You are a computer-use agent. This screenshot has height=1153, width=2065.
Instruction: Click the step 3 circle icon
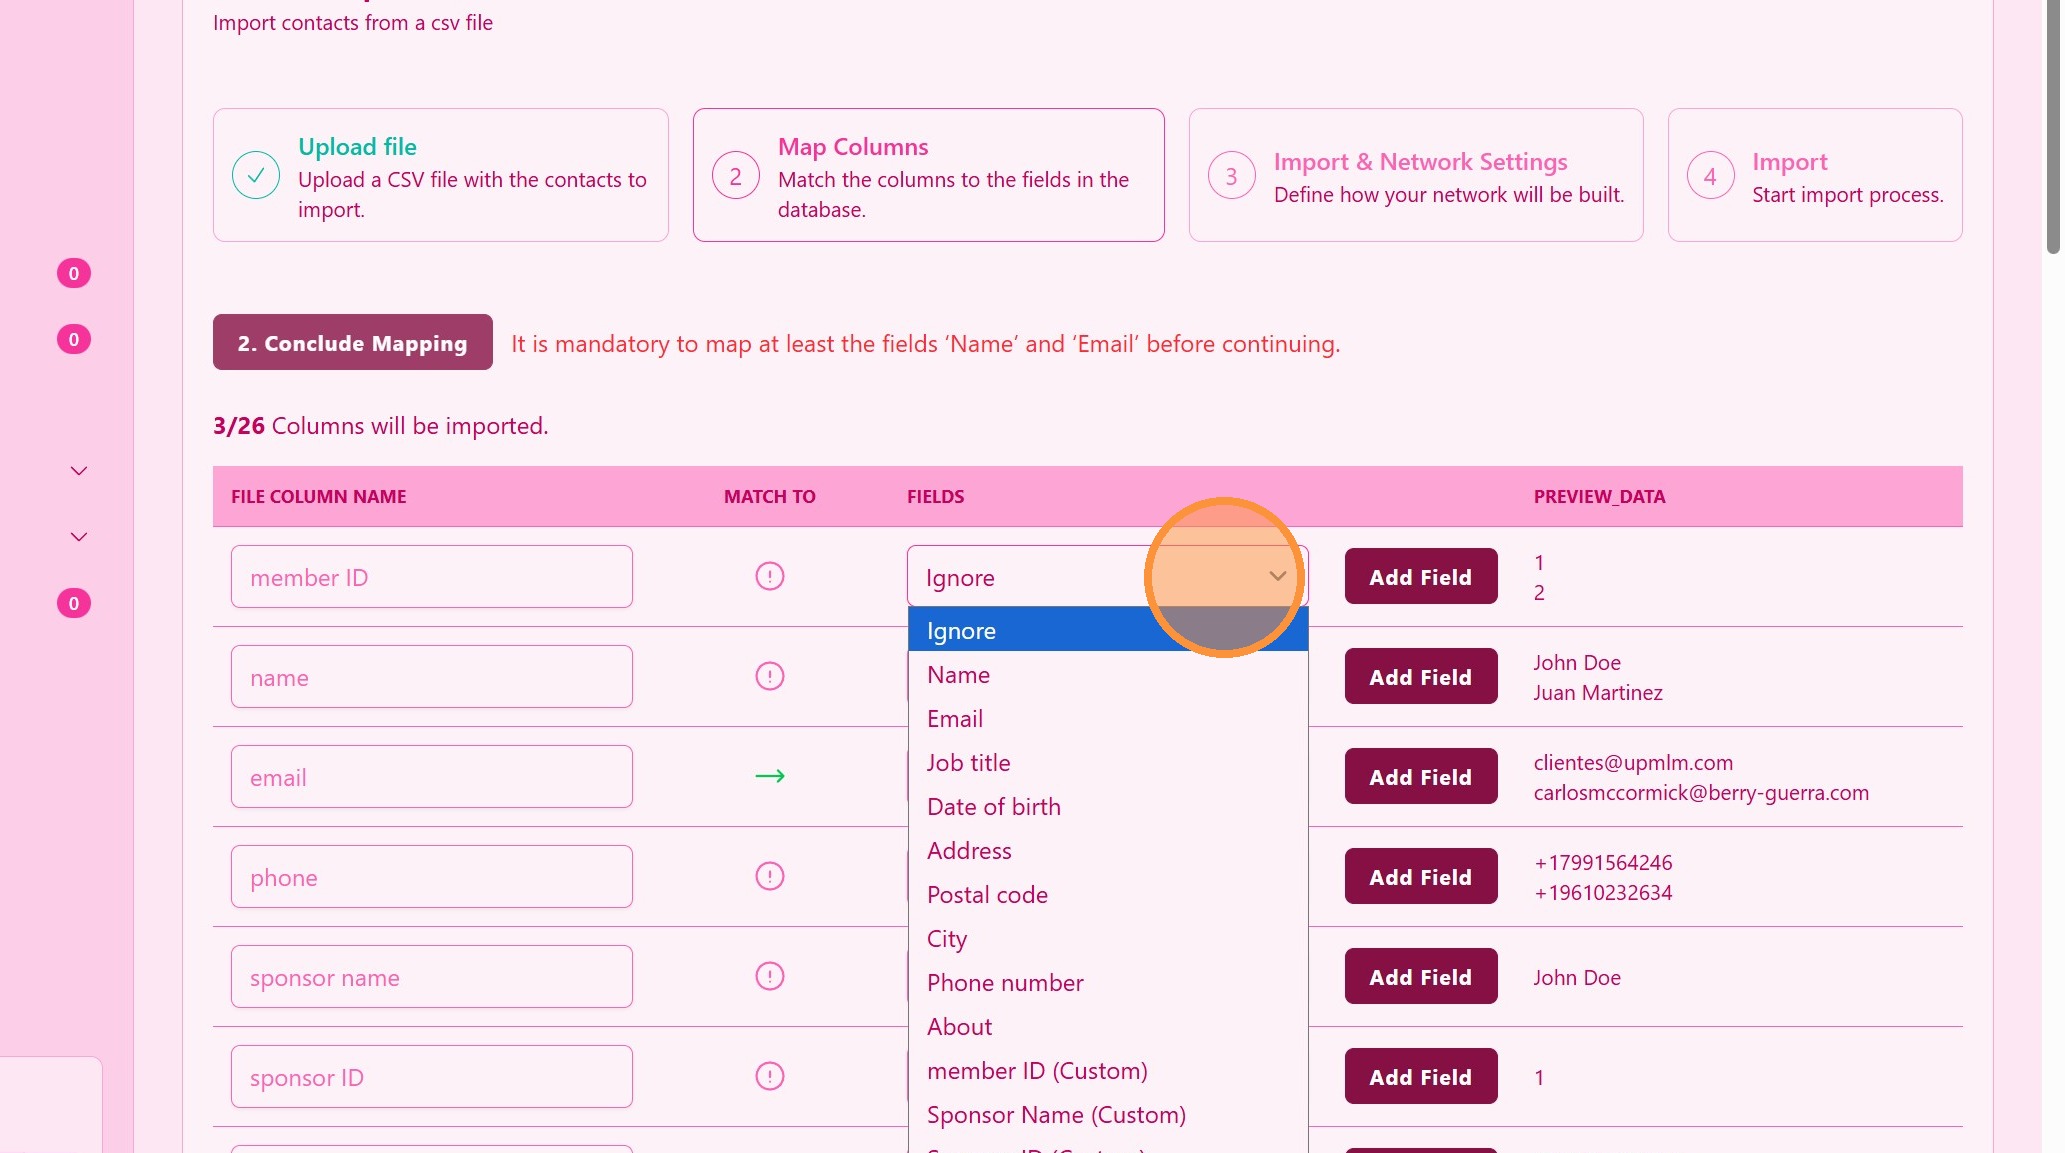click(x=1231, y=176)
